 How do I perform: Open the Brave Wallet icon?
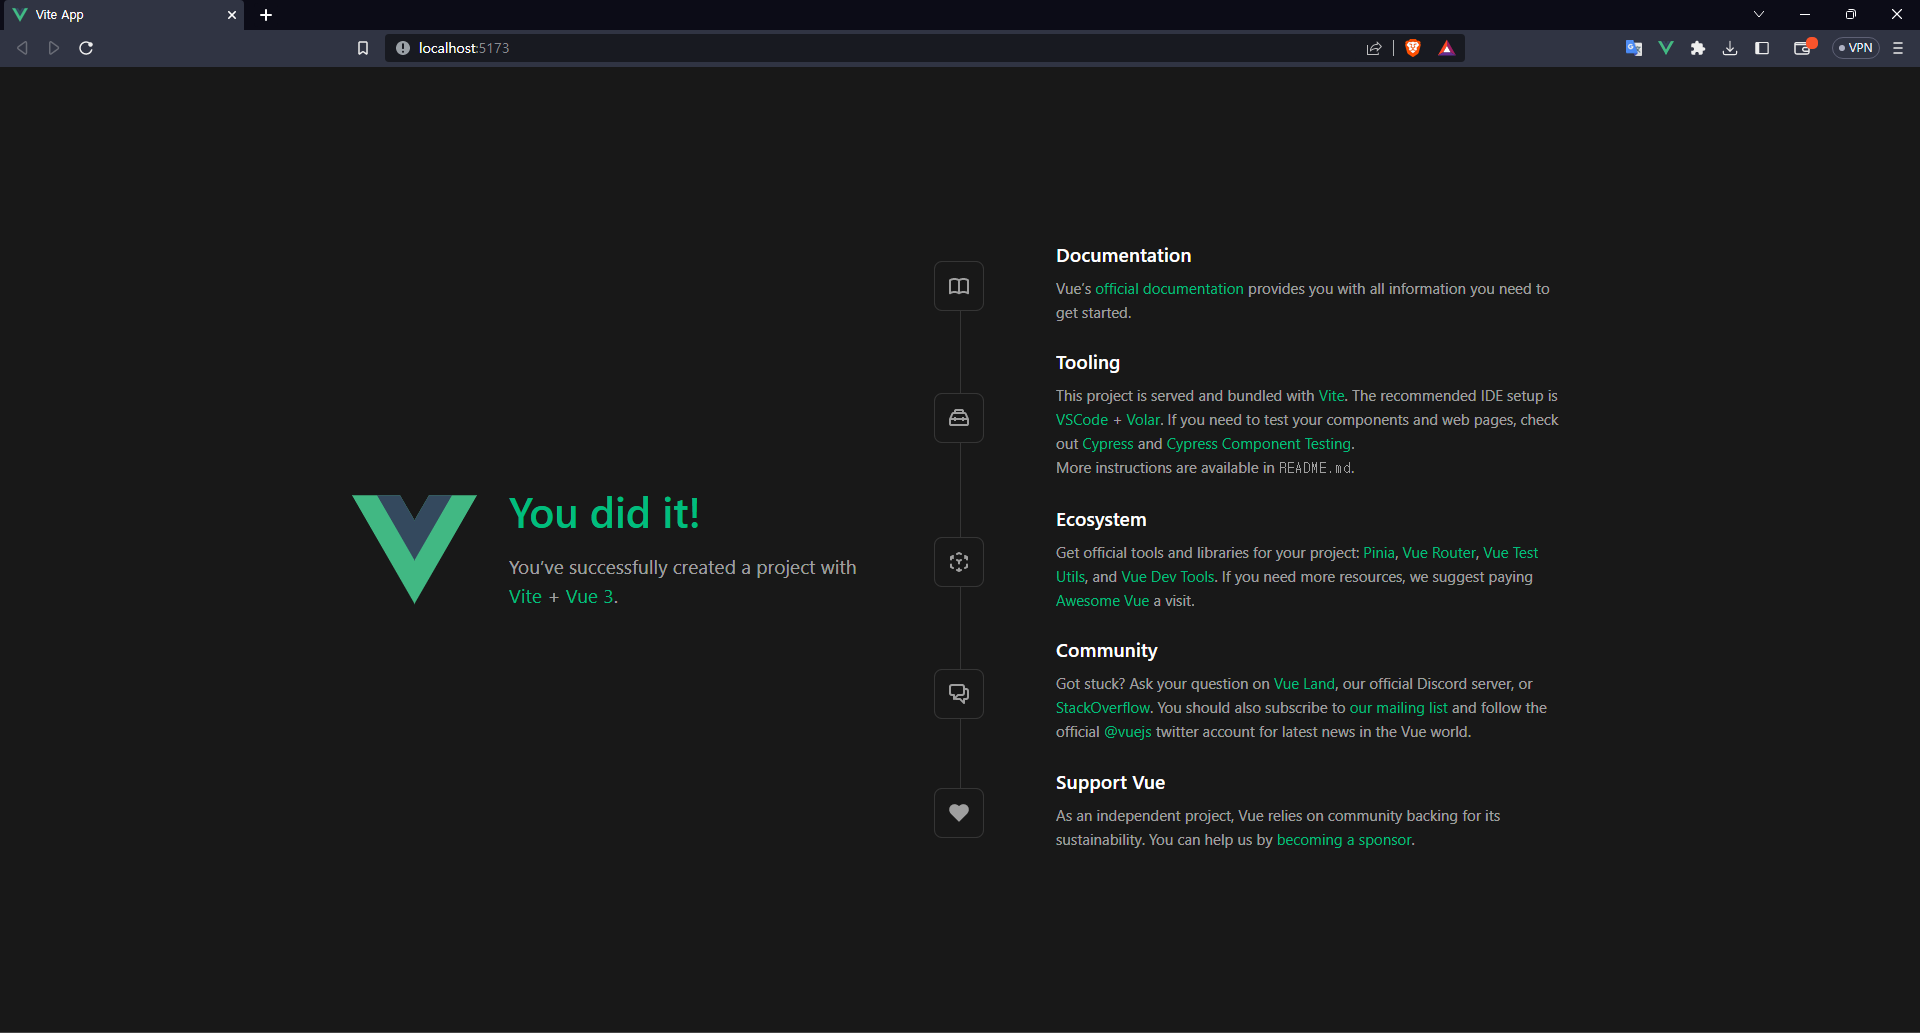click(x=1803, y=48)
